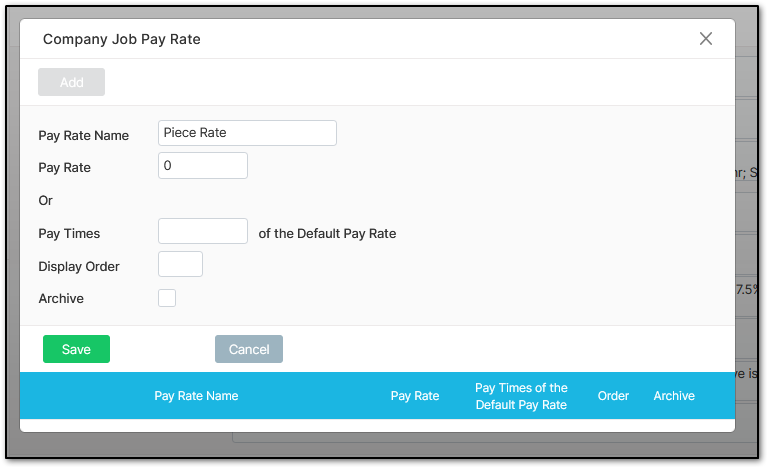
Task: Select the Display Order input field
Action: (x=180, y=265)
